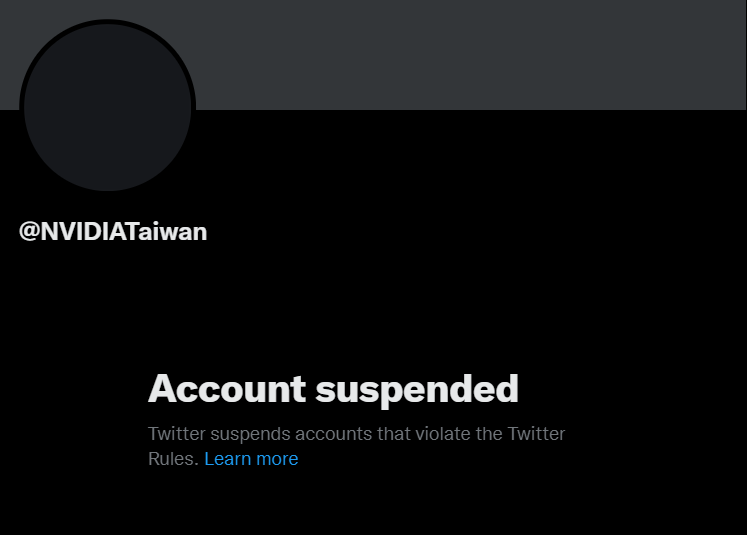Click the word suspends in description
The image size is (747, 535).
coord(250,435)
